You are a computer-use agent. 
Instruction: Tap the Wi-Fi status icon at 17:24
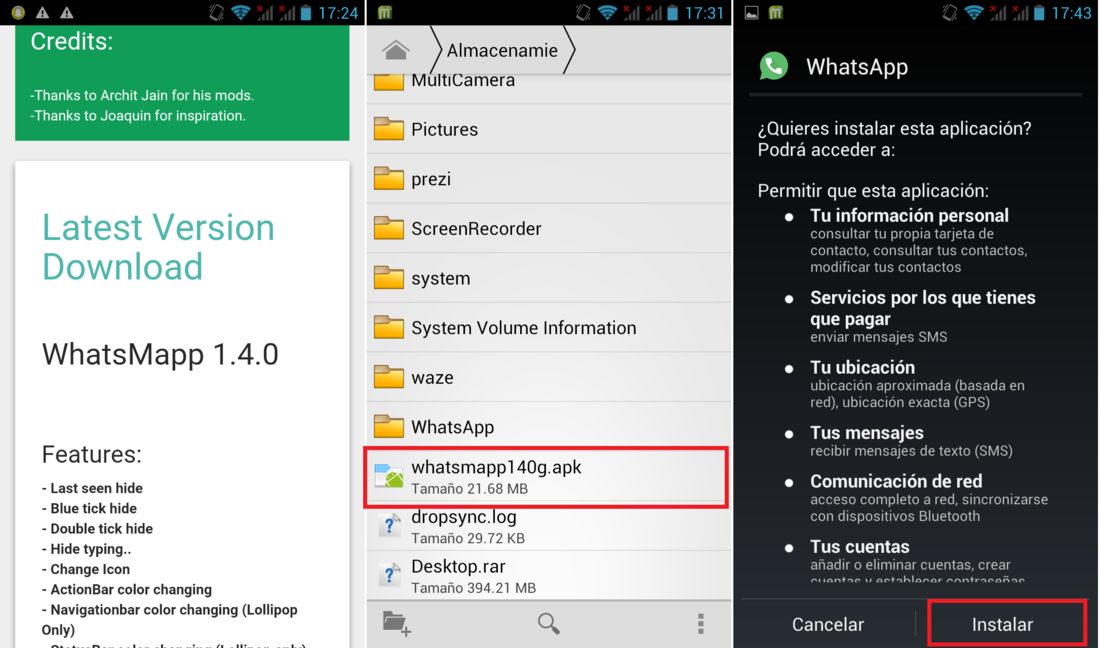click(x=240, y=13)
